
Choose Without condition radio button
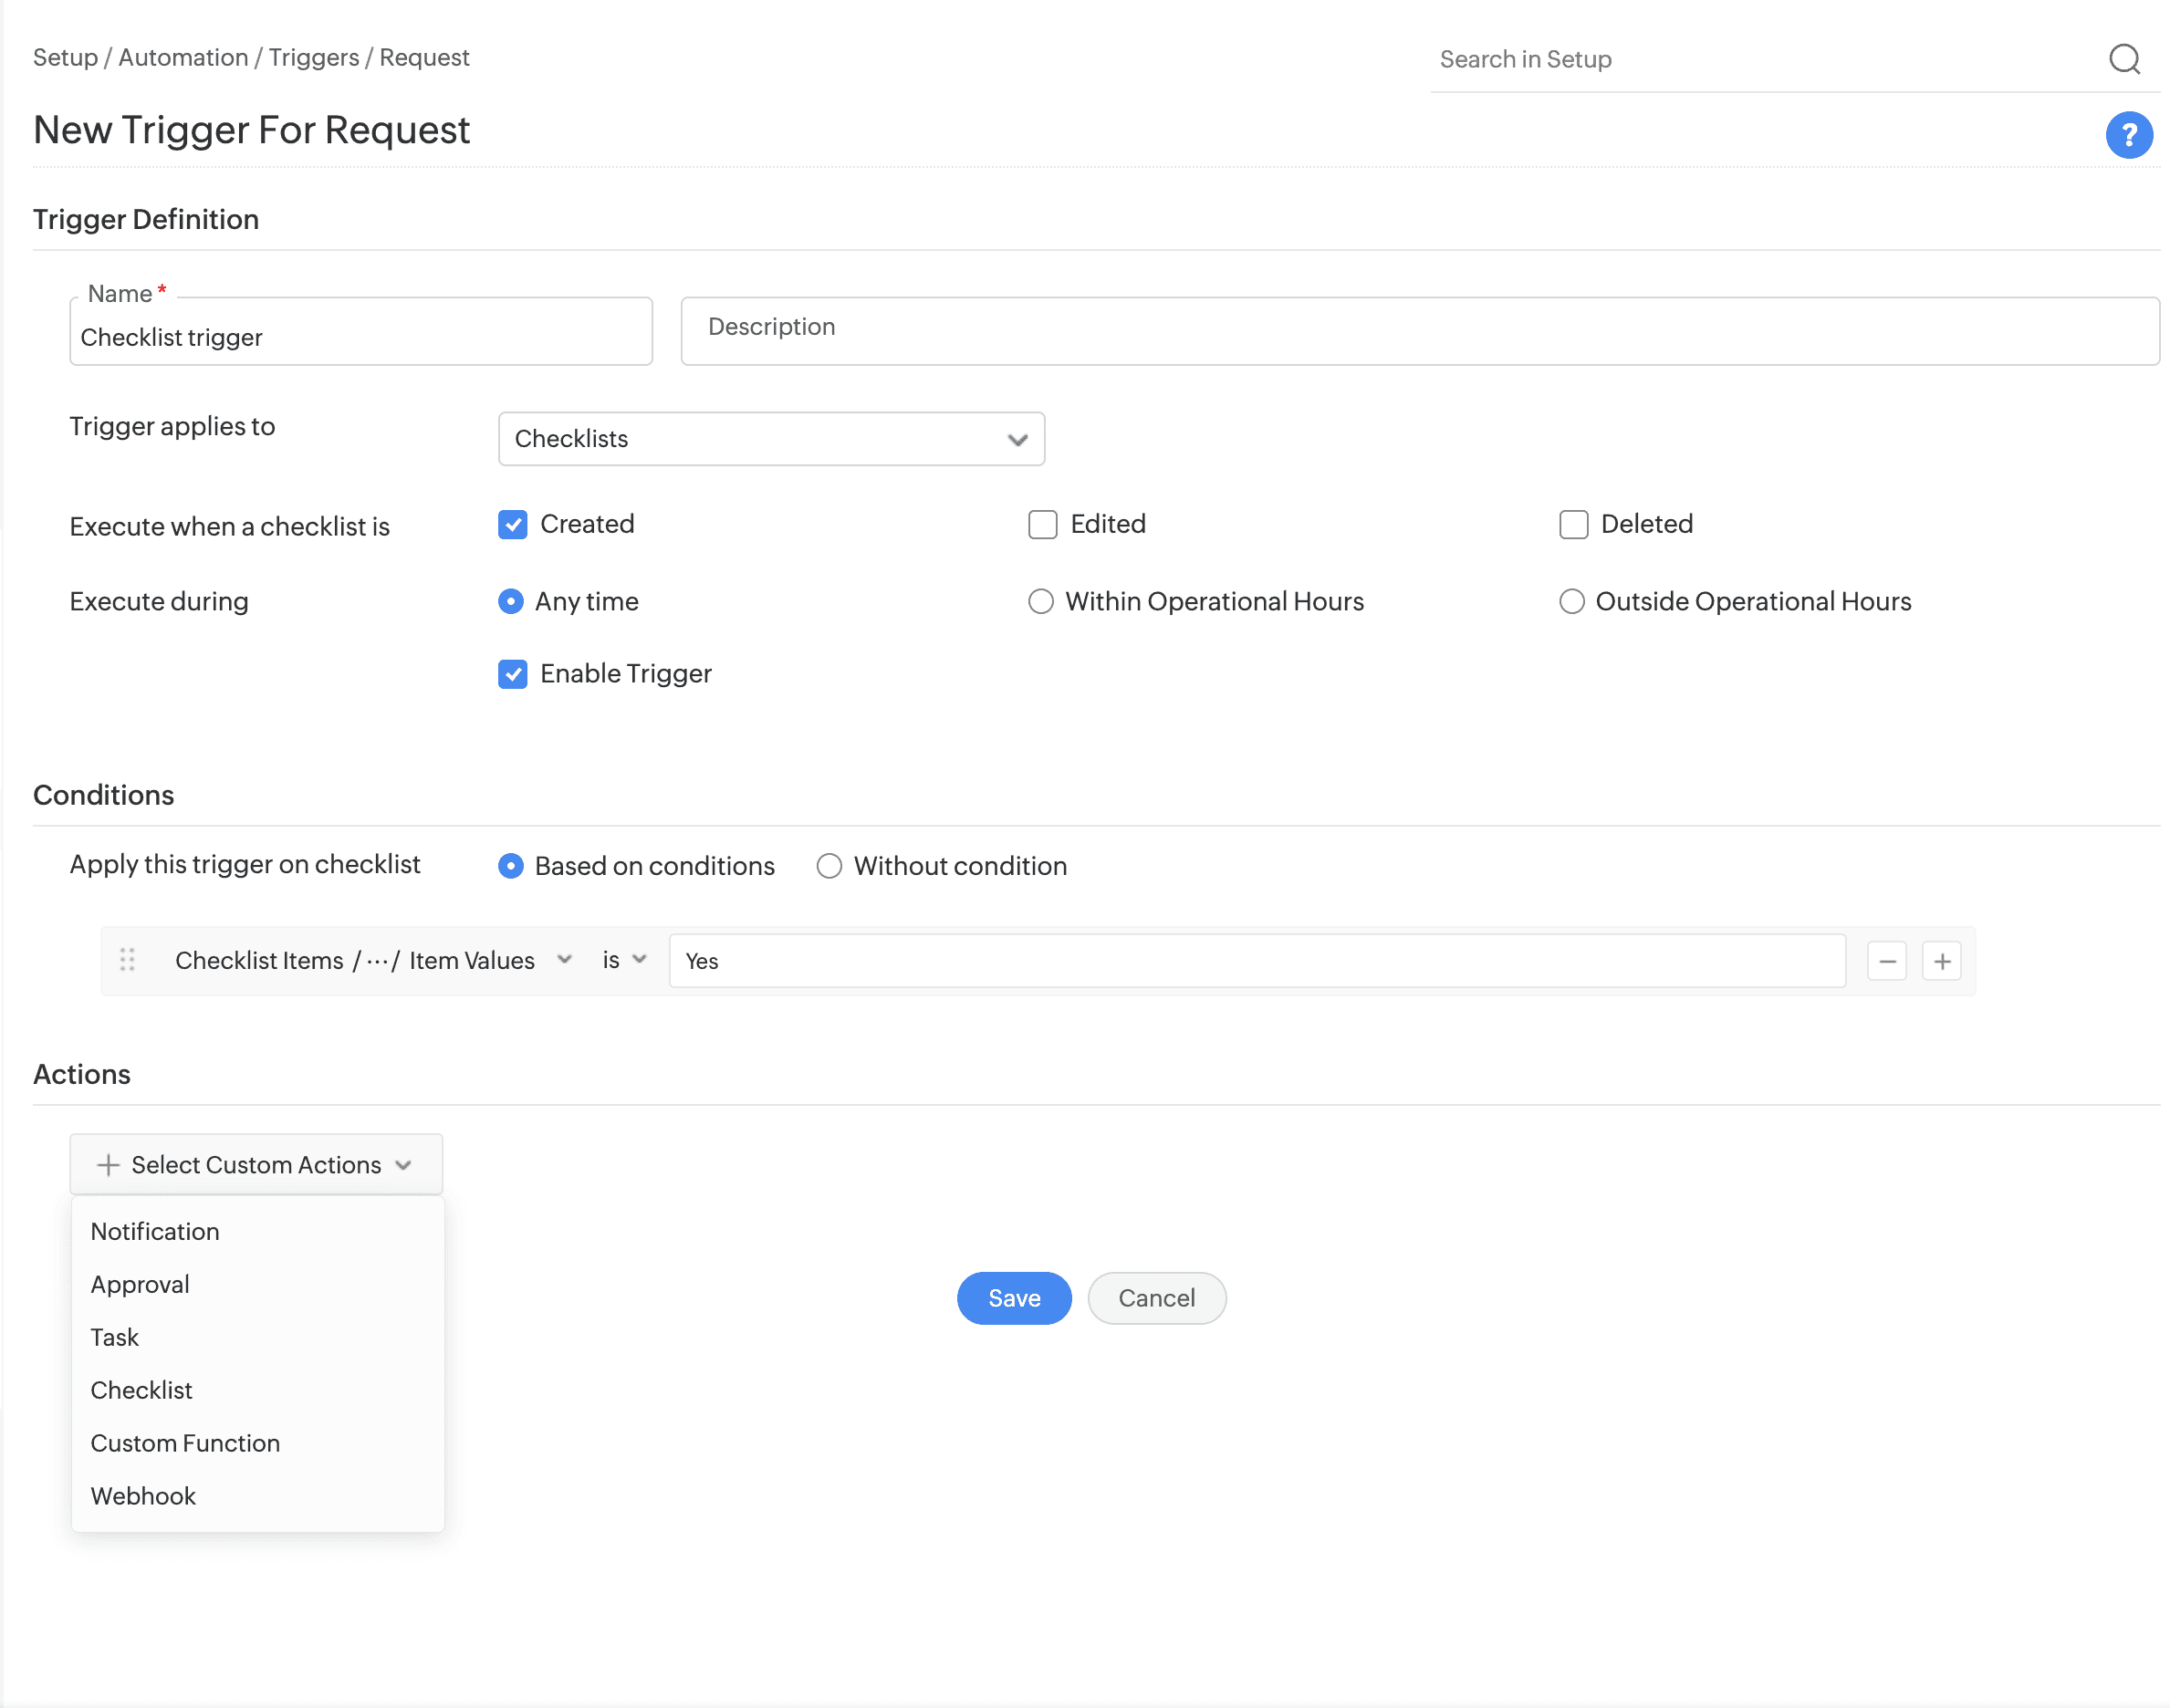point(829,866)
